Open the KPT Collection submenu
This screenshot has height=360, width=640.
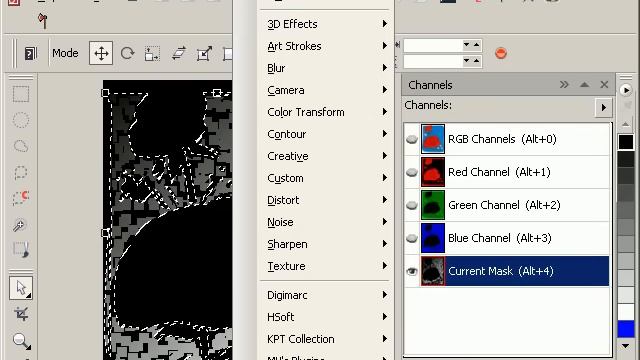click(x=326, y=339)
